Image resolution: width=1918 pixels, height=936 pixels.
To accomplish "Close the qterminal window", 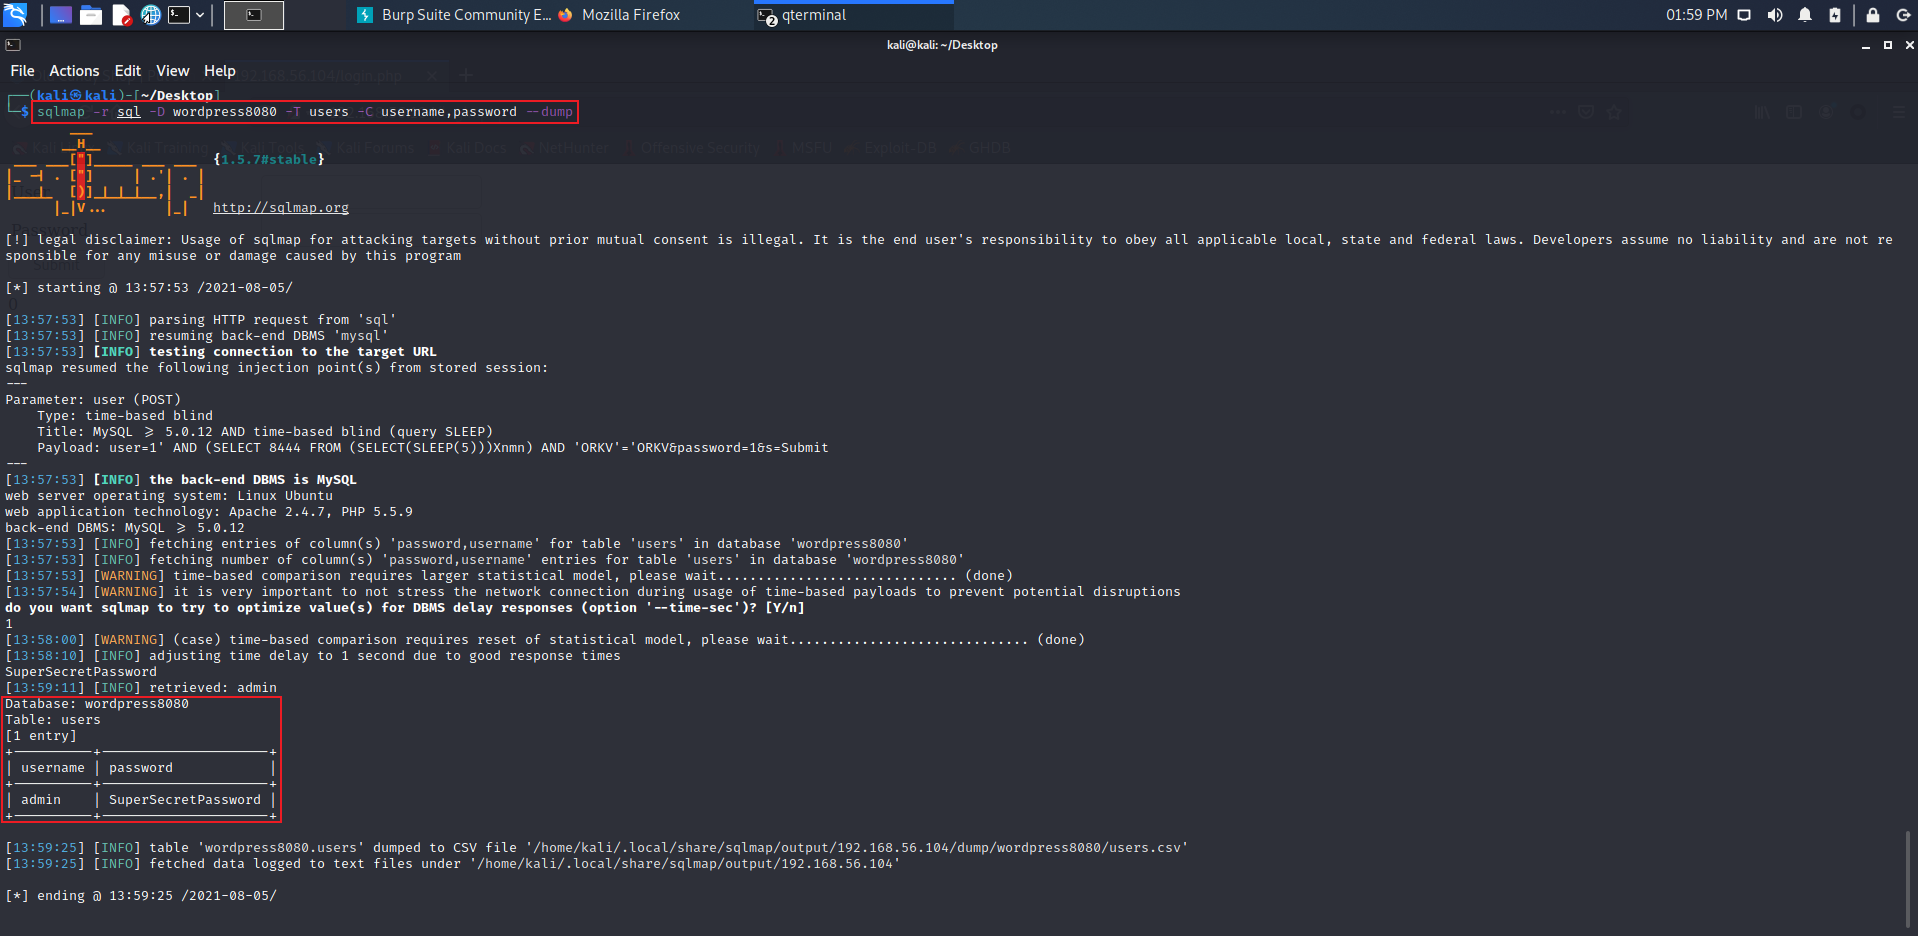I will point(1909,45).
